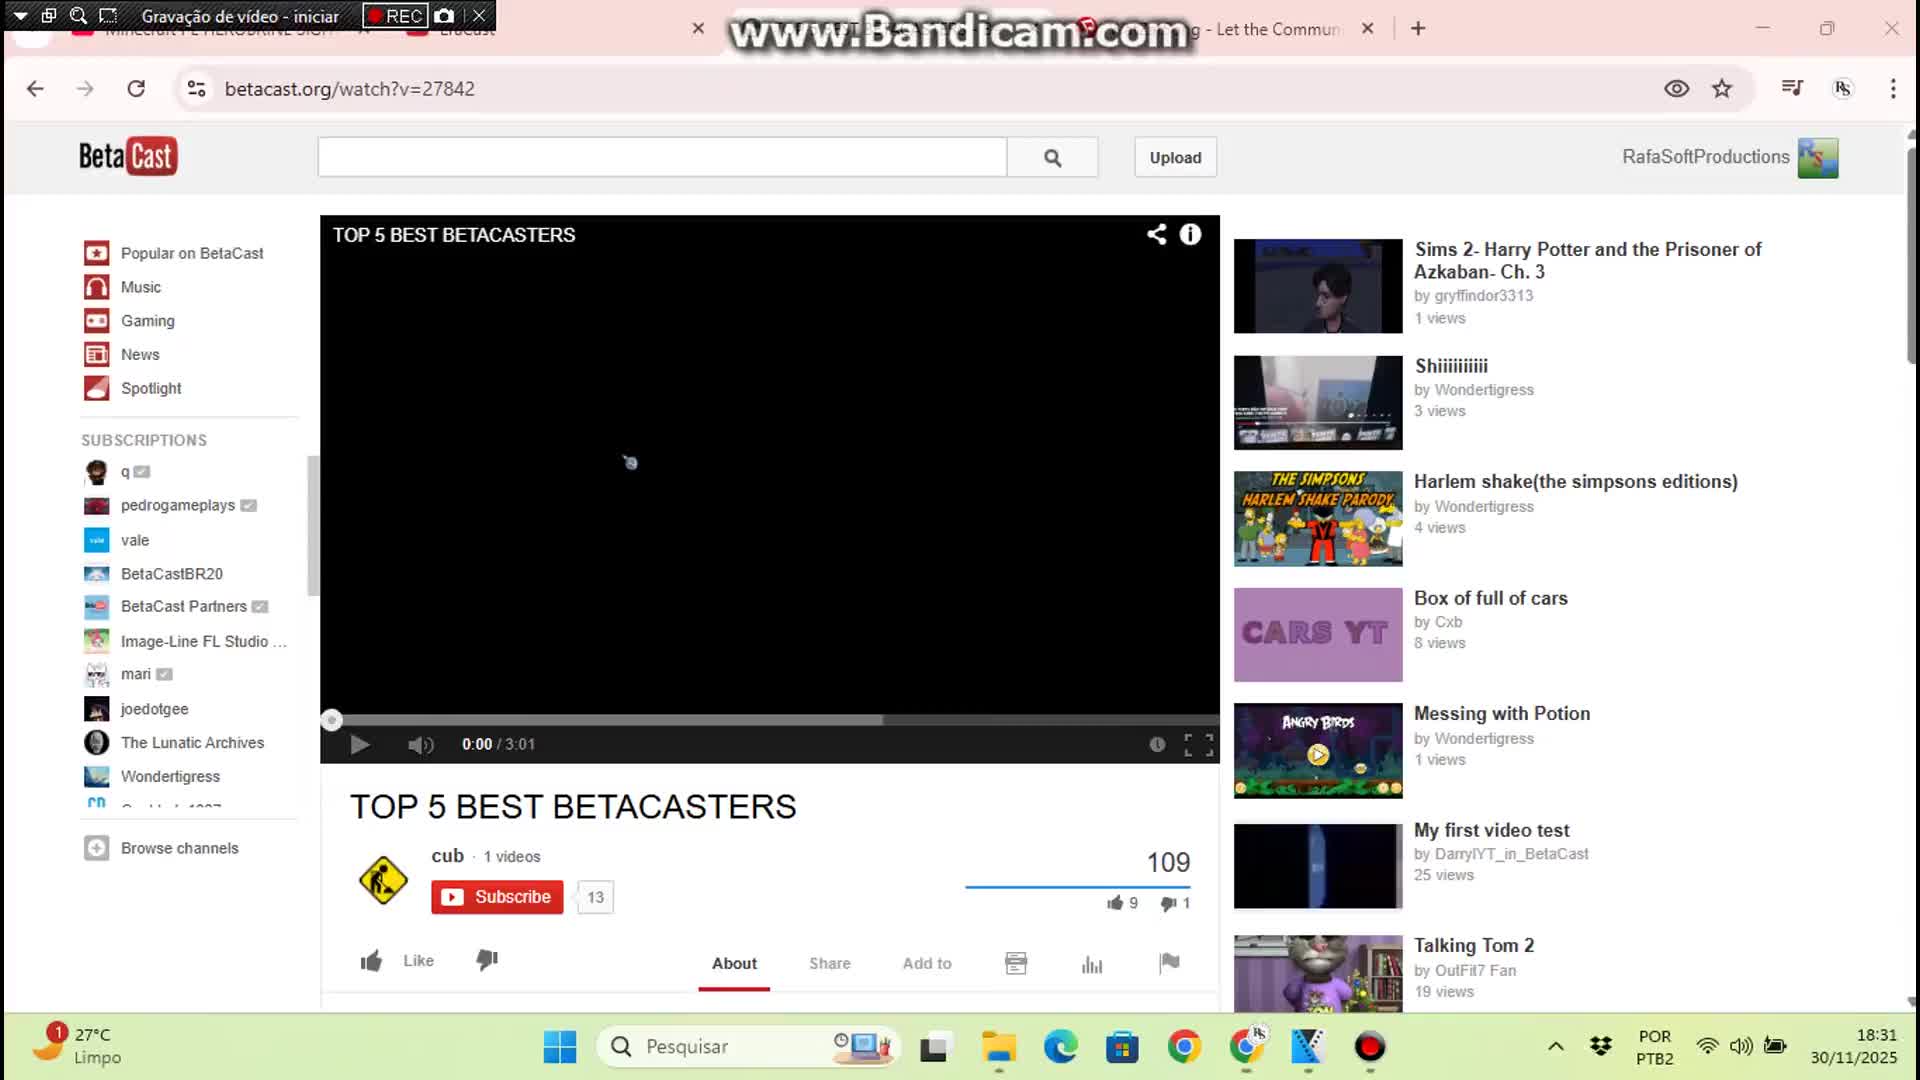Toggle fullscreen video mode

[x=1198, y=744]
